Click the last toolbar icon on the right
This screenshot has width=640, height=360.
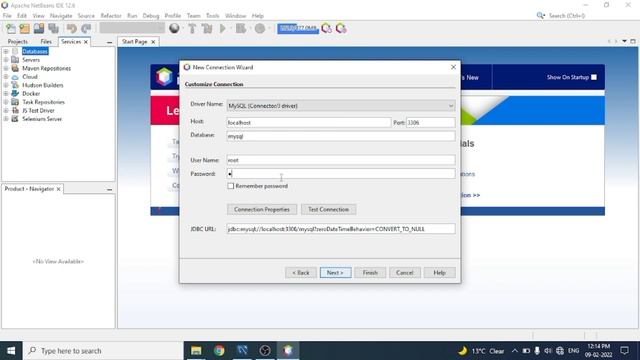pos(341,29)
